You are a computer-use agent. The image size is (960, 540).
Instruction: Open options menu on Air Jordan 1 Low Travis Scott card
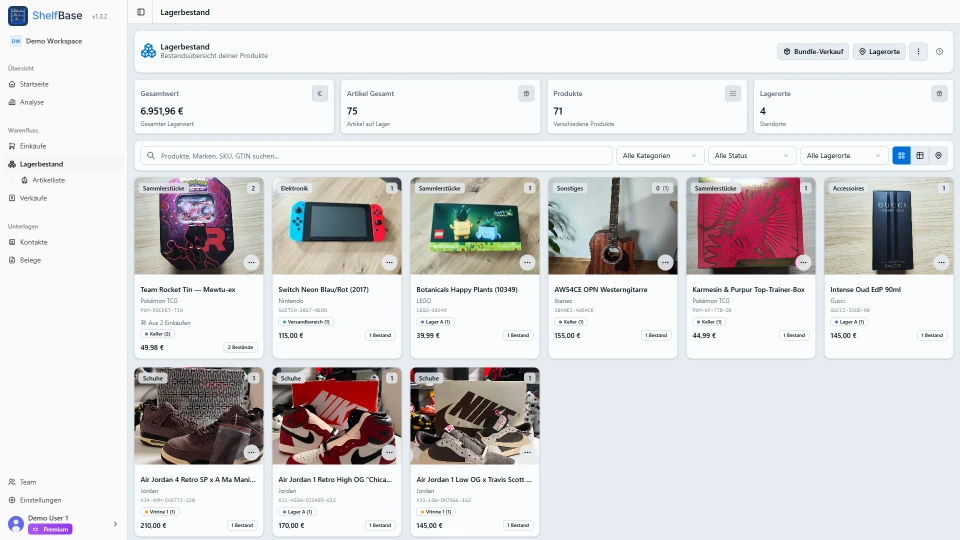[x=527, y=452]
